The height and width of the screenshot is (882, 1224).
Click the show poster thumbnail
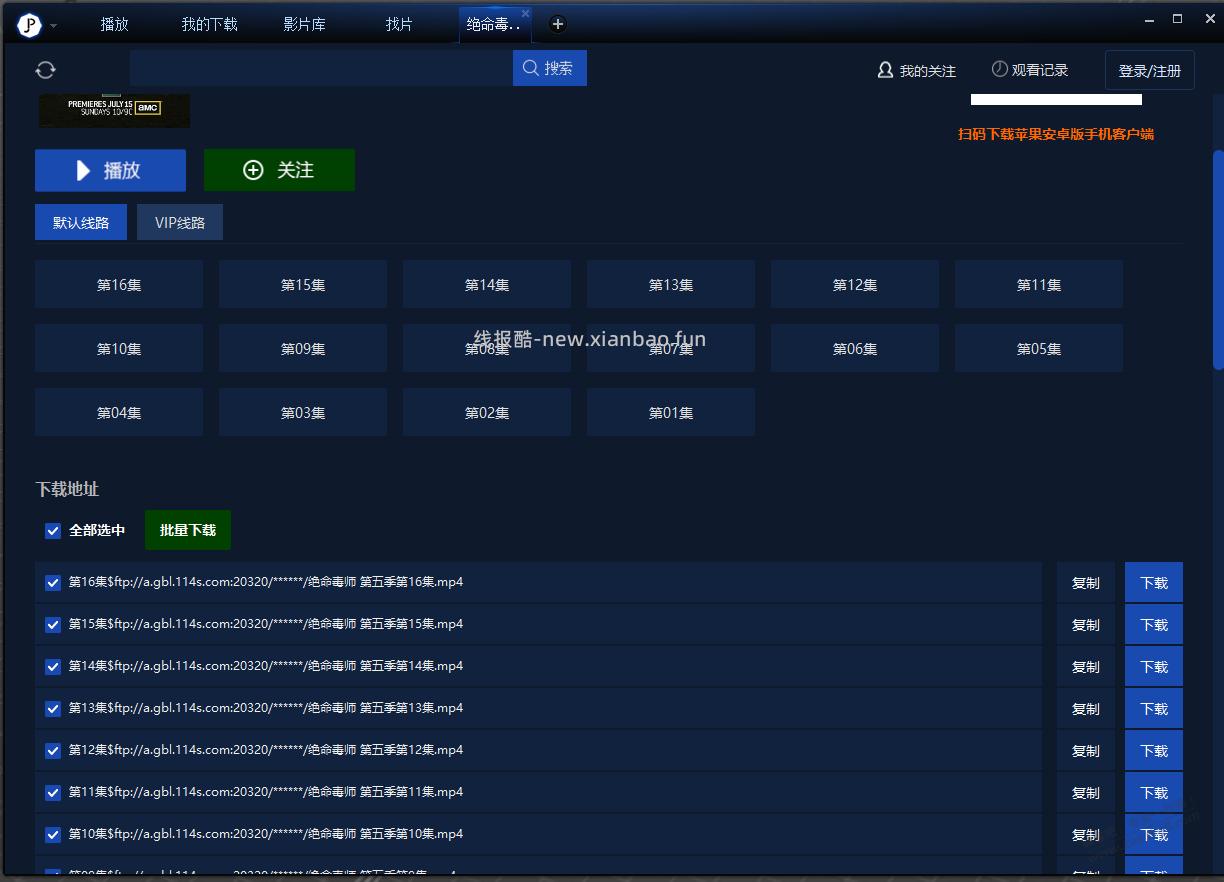tap(114, 110)
